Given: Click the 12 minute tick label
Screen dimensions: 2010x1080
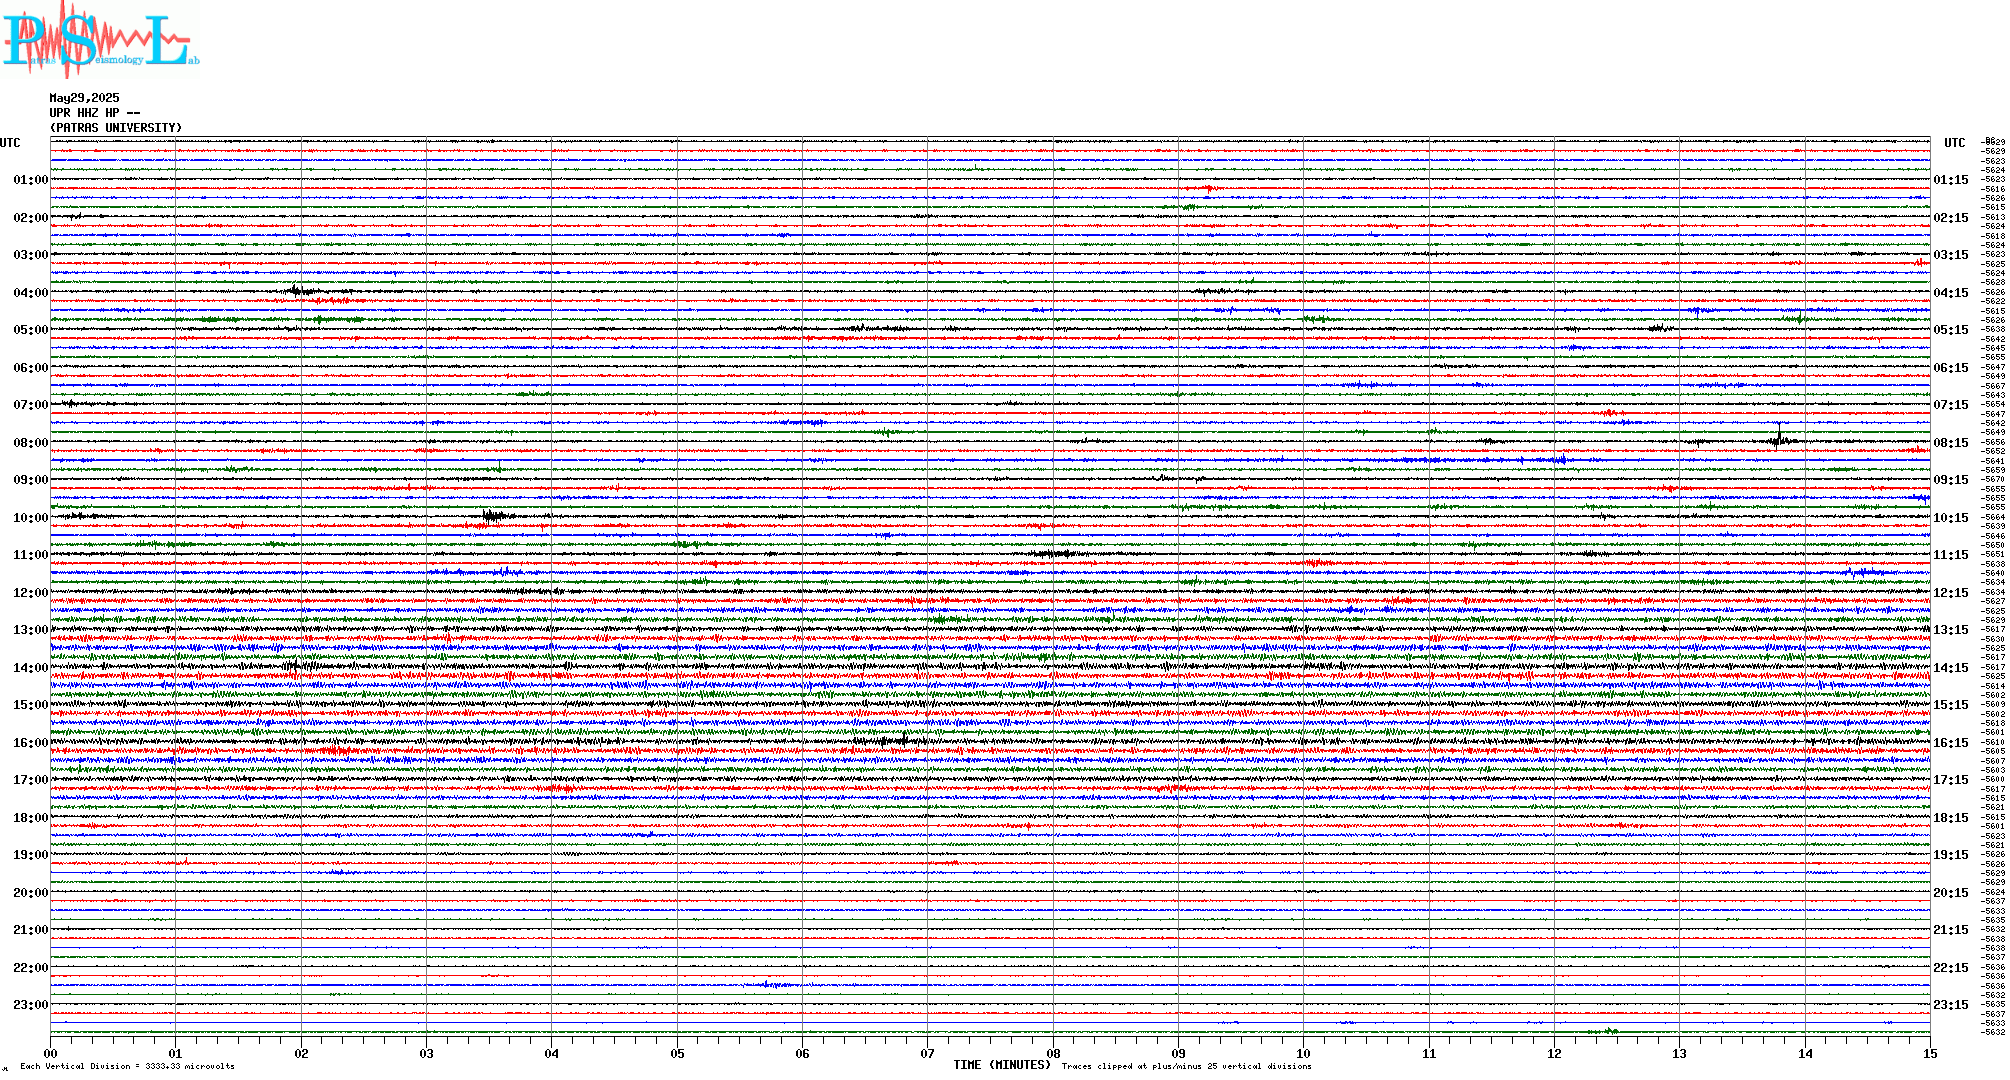Looking at the screenshot, I should 1554,1053.
